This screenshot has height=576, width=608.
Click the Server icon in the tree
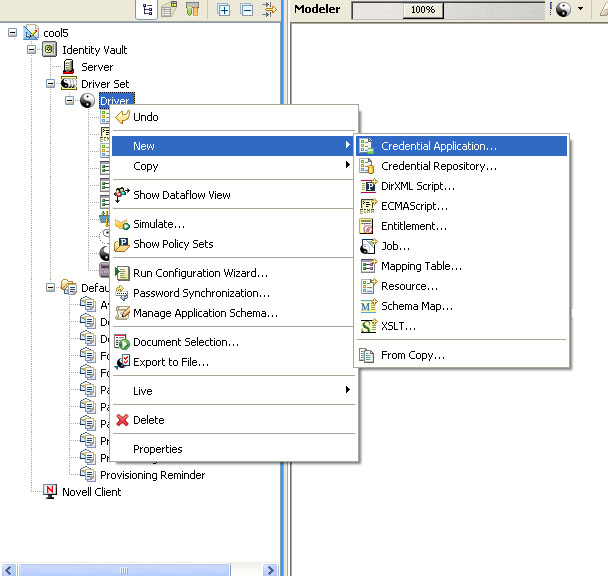(x=70, y=67)
